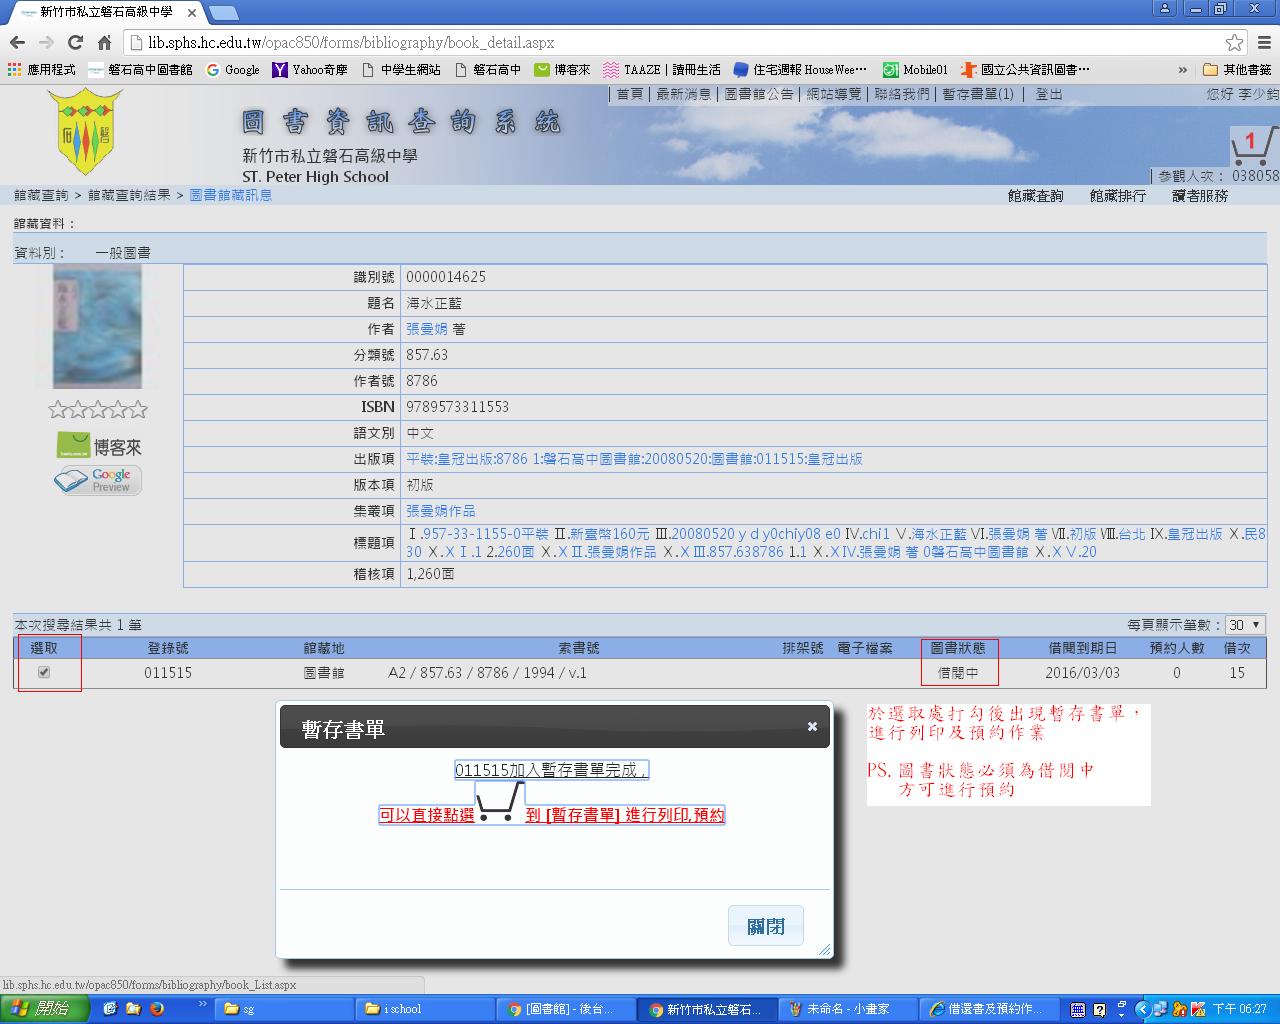Bookmark page with the star icon
The image size is (1280, 1024).
point(1234,42)
